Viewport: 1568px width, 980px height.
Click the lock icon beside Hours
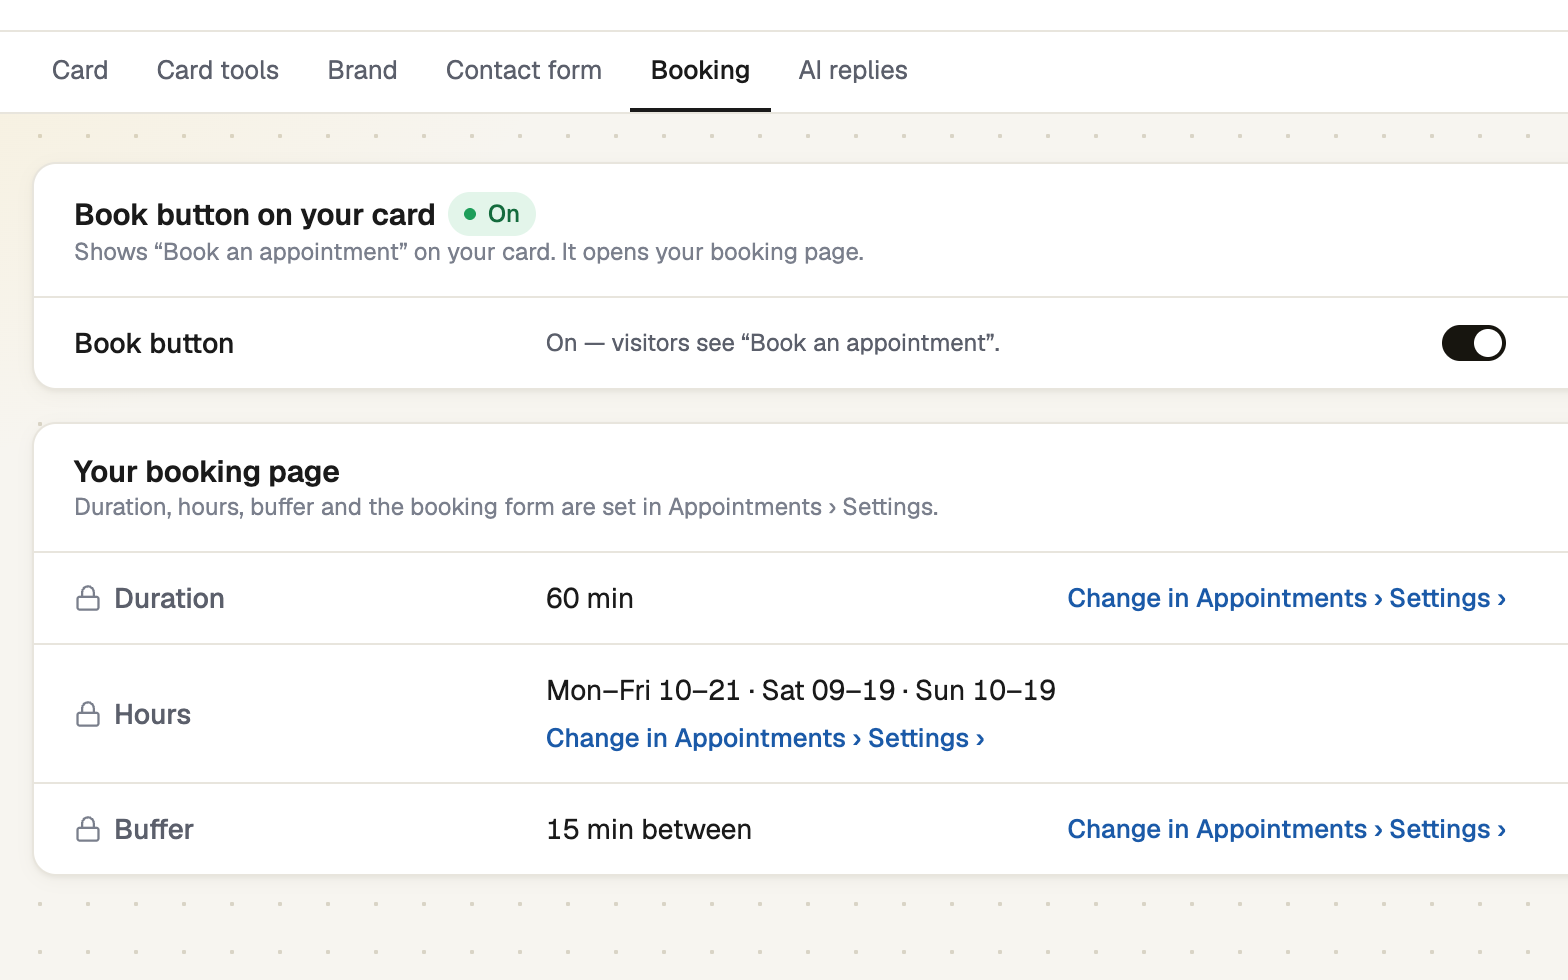[88, 714]
